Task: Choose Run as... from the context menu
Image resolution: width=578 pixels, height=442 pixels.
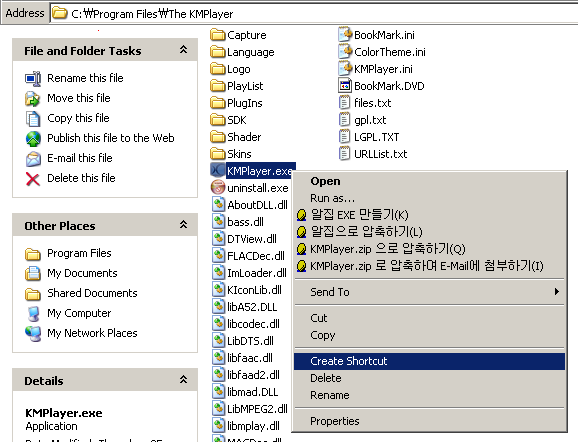Action: click(x=429, y=198)
